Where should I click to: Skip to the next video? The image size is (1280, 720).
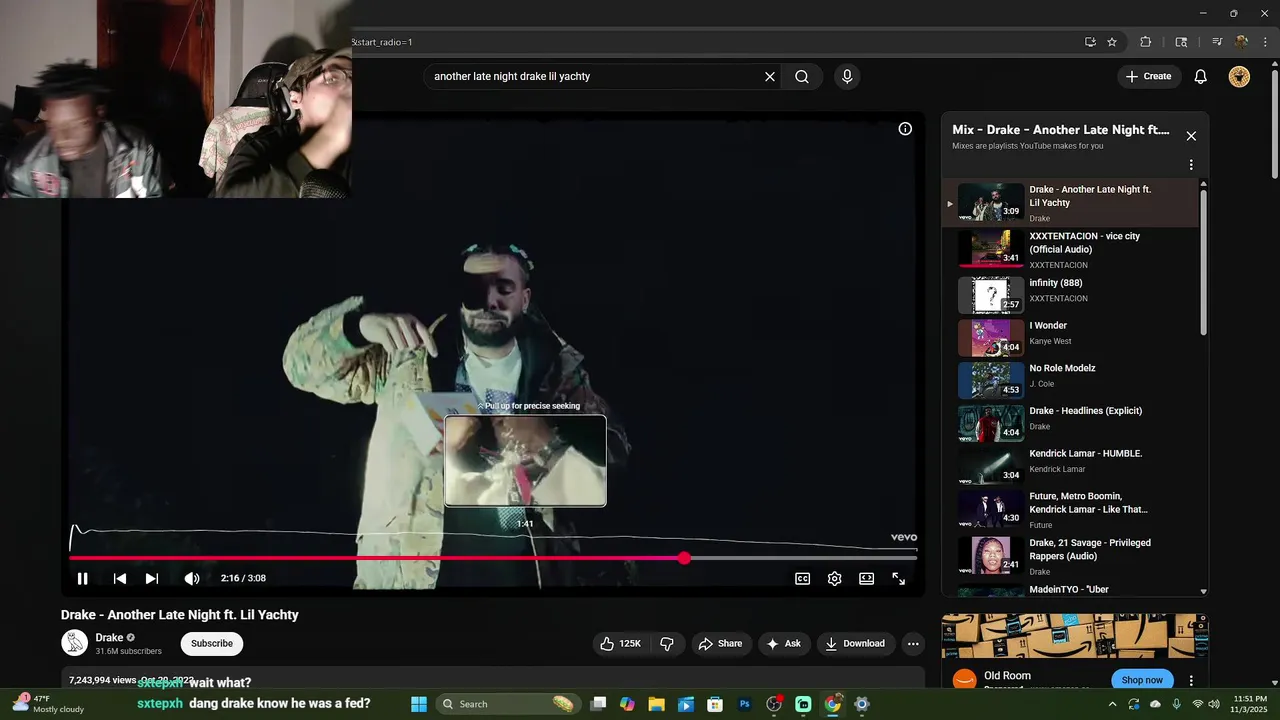(x=151, y=578)
